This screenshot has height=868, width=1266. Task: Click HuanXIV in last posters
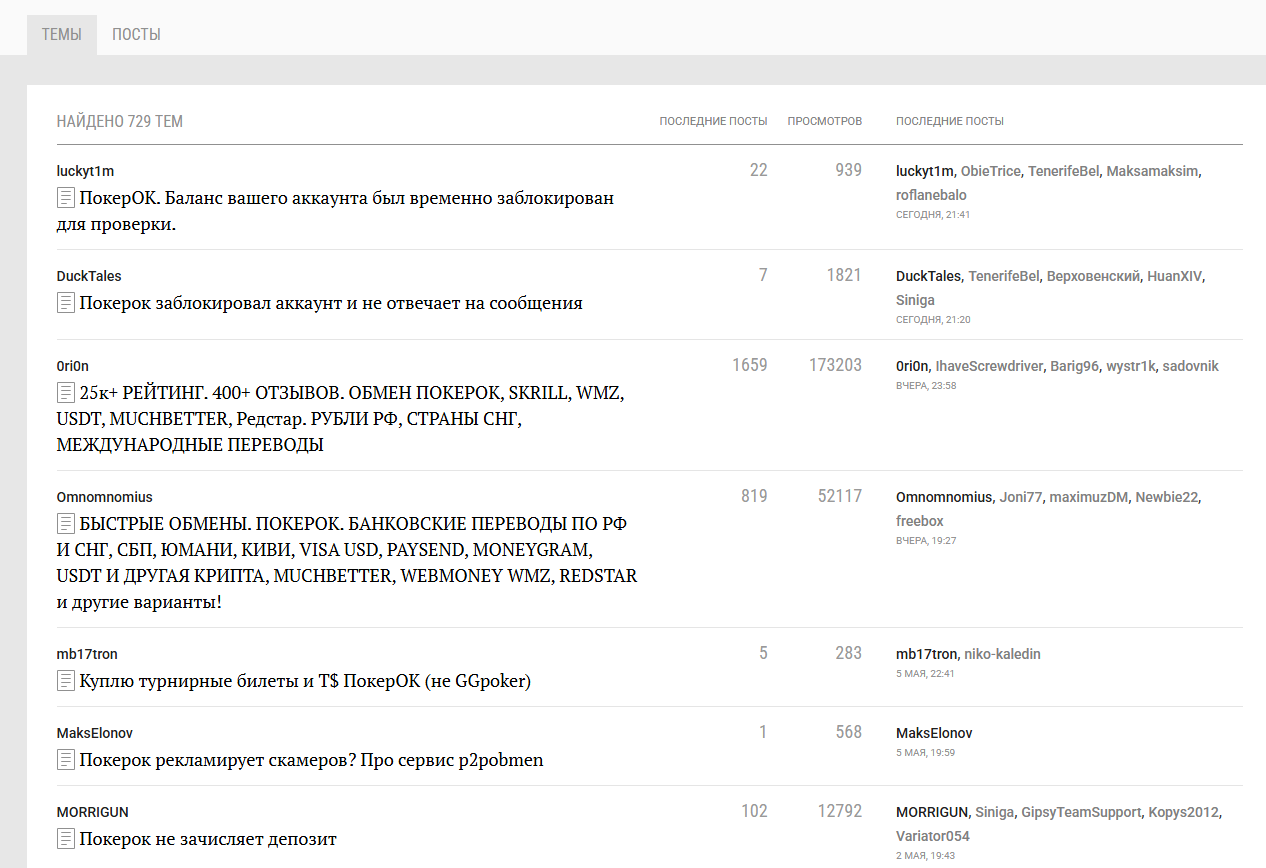[1175, 276]
